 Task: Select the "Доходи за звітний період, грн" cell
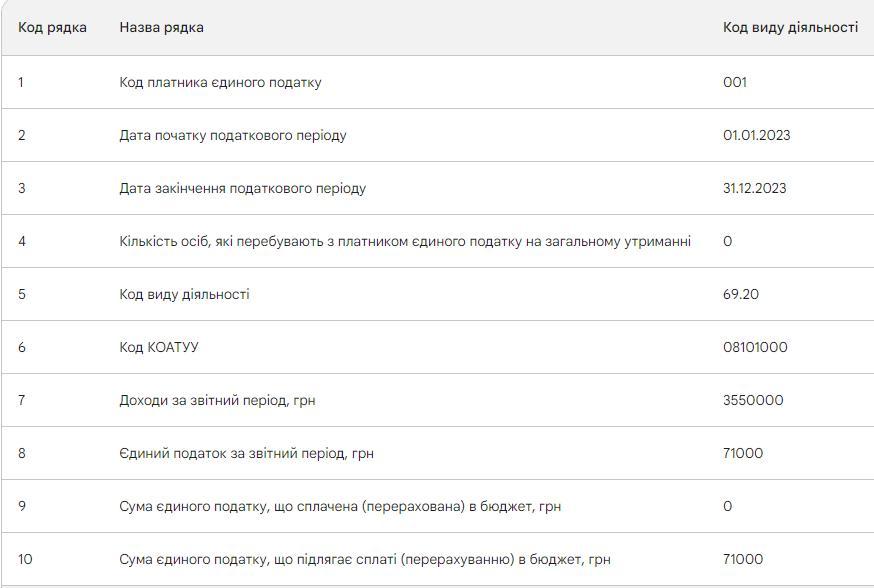point(217,400)
